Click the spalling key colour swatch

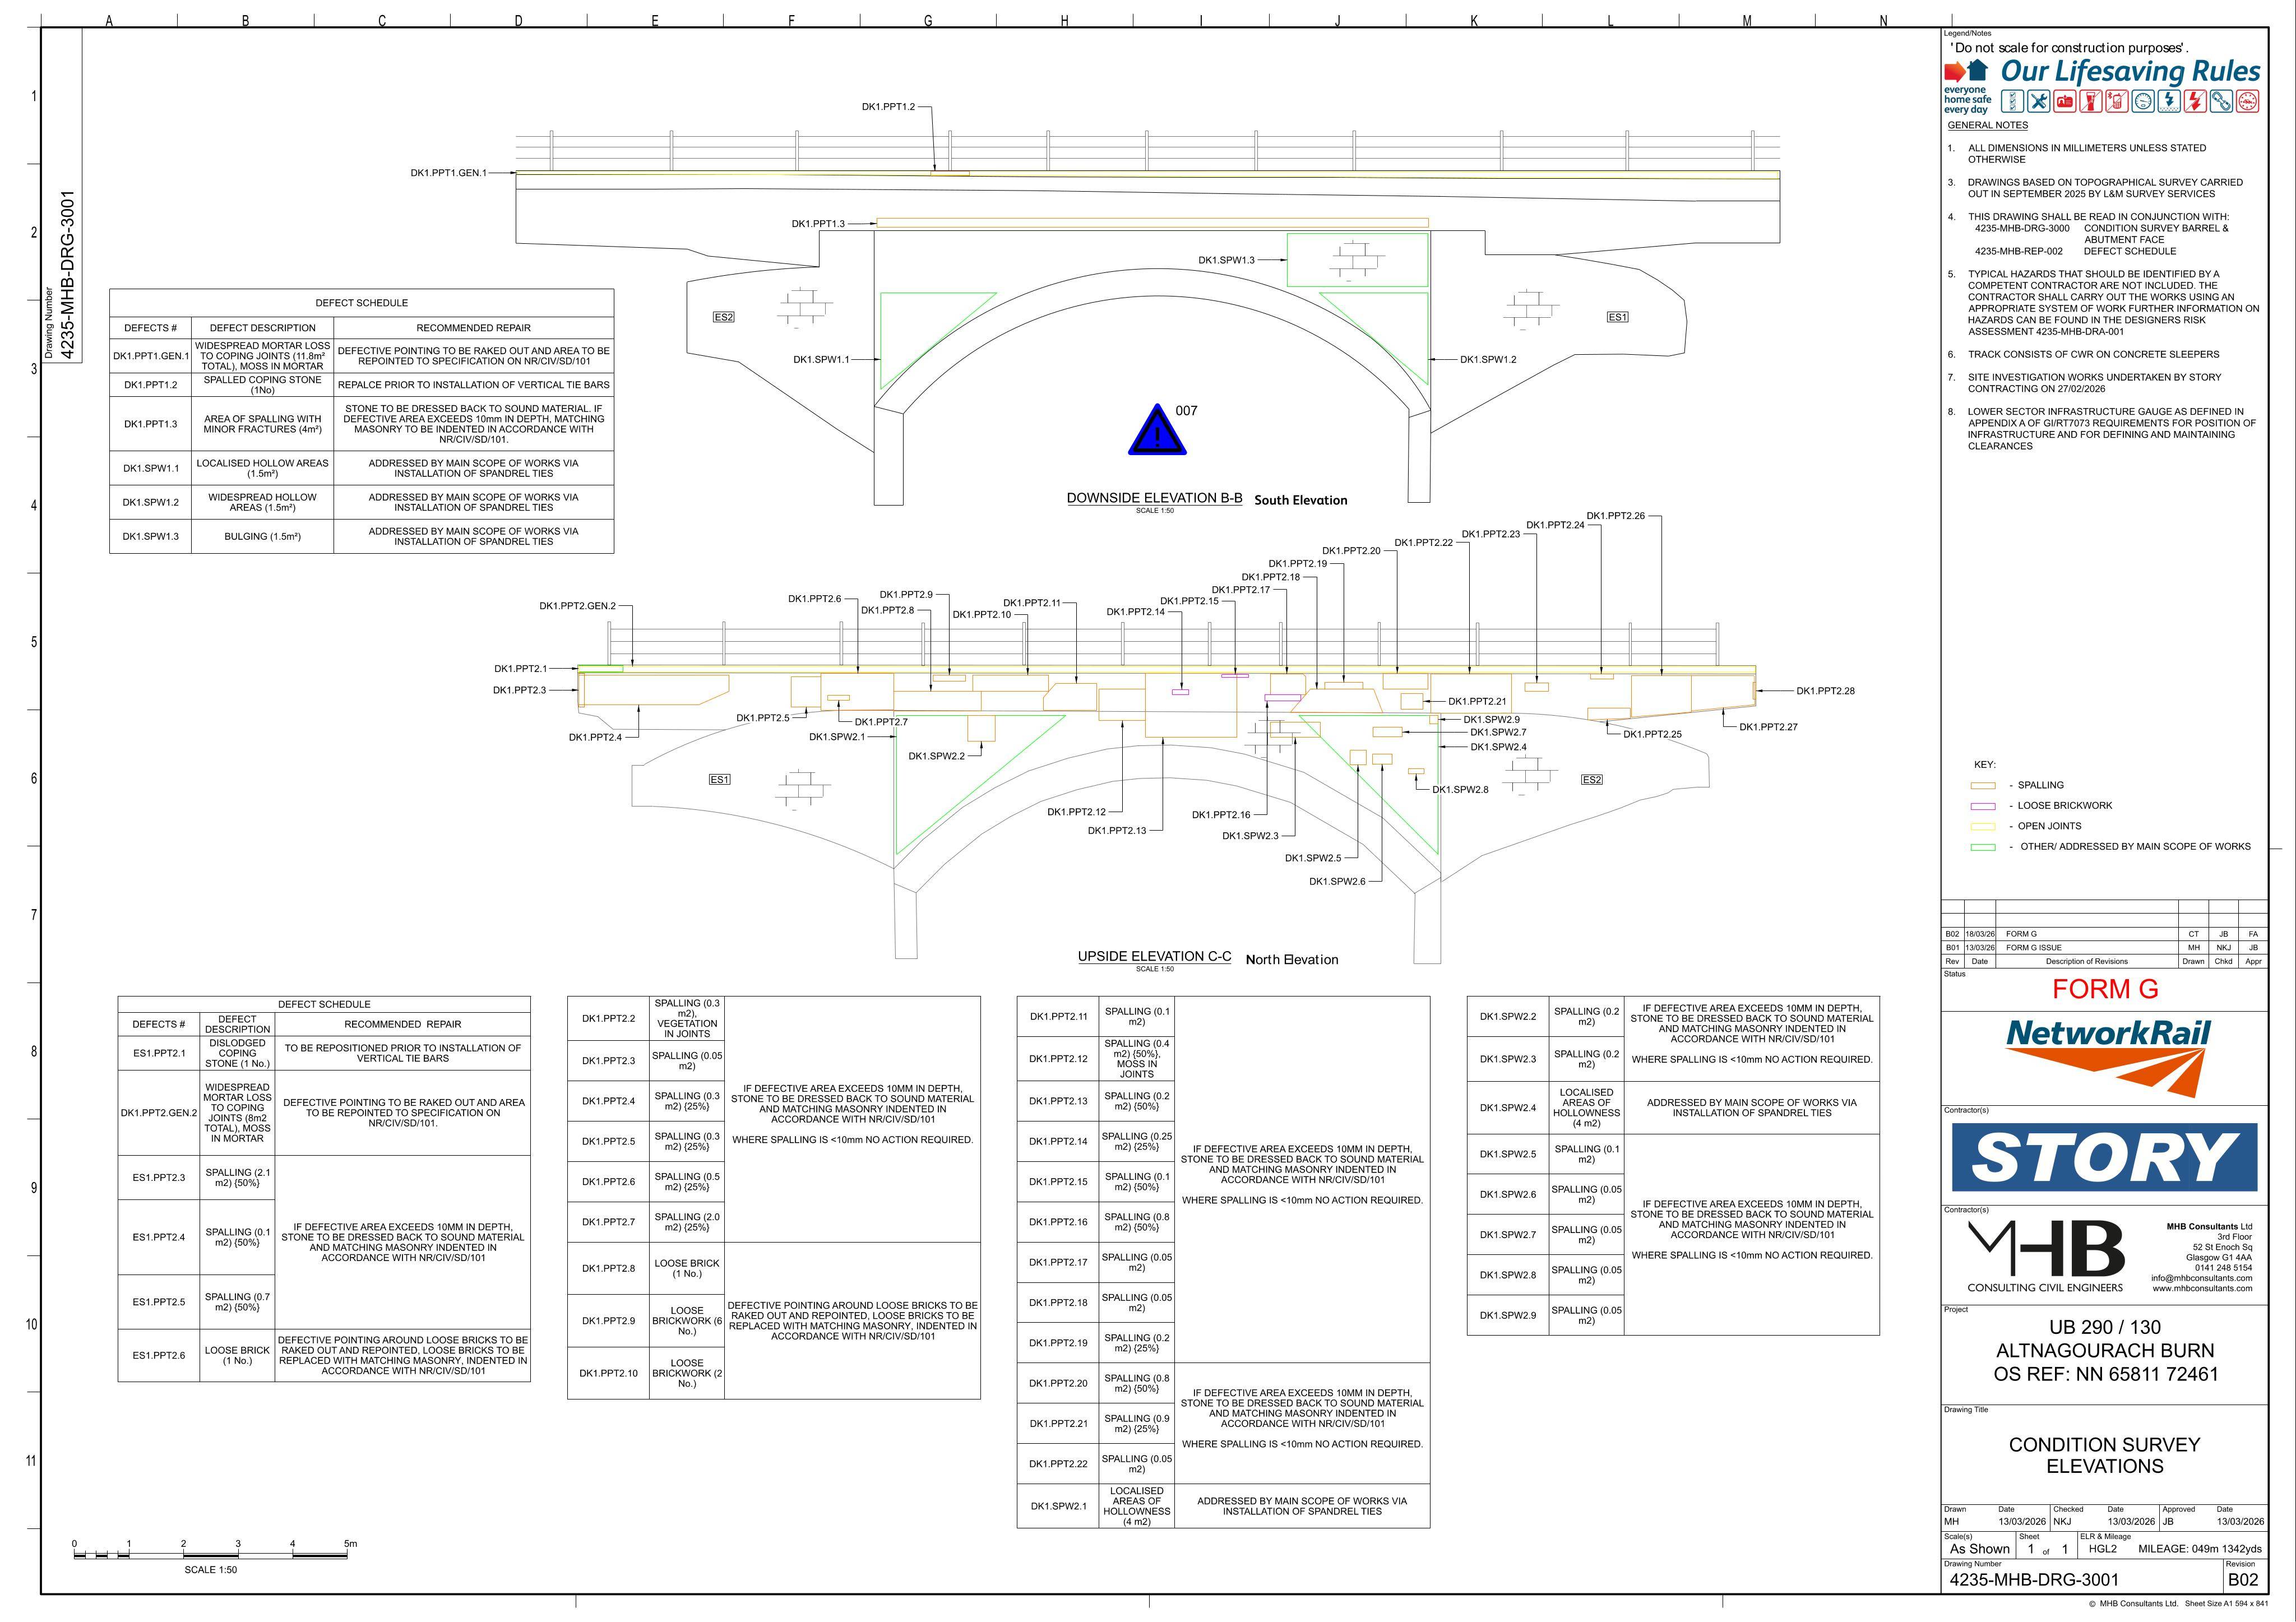tap(1982, 785)
